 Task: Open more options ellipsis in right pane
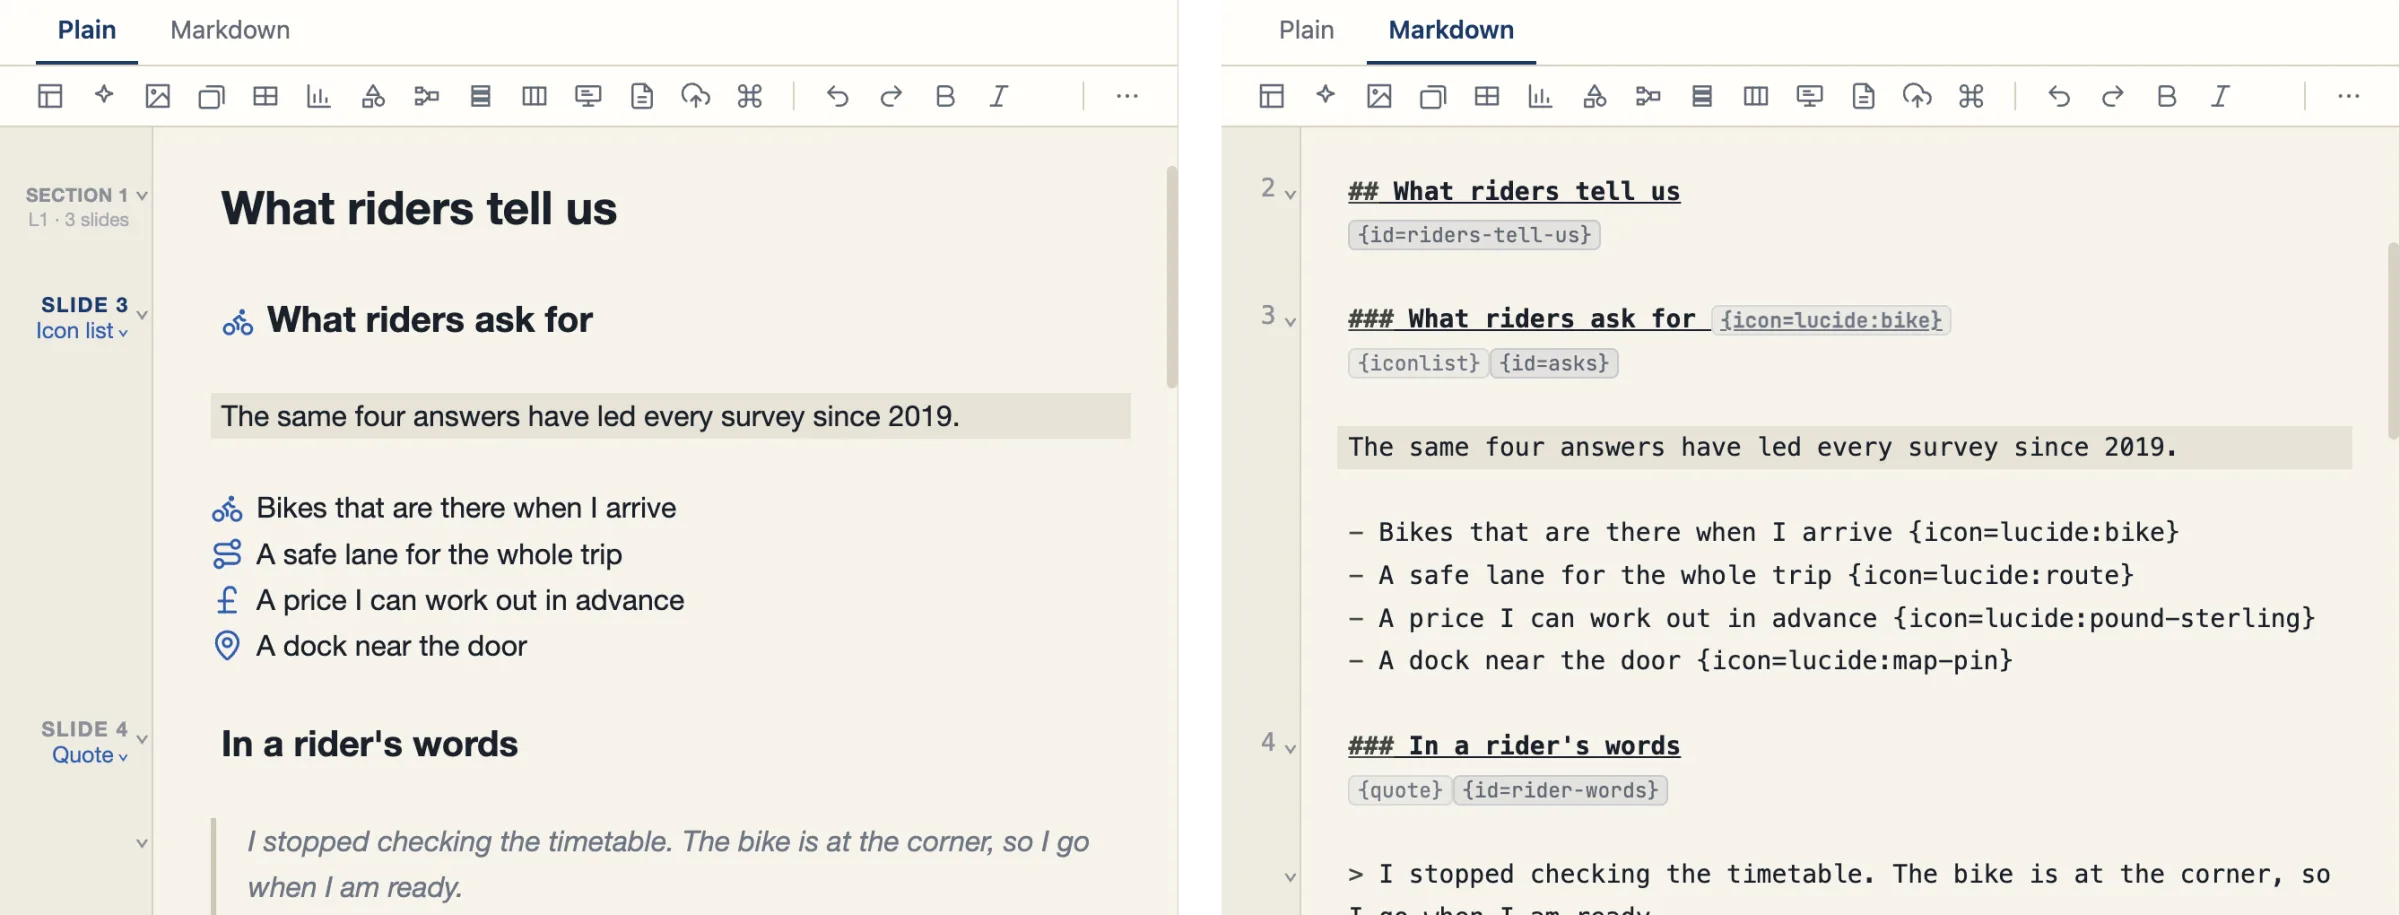pyautogui.click(x=2349, y=96)
